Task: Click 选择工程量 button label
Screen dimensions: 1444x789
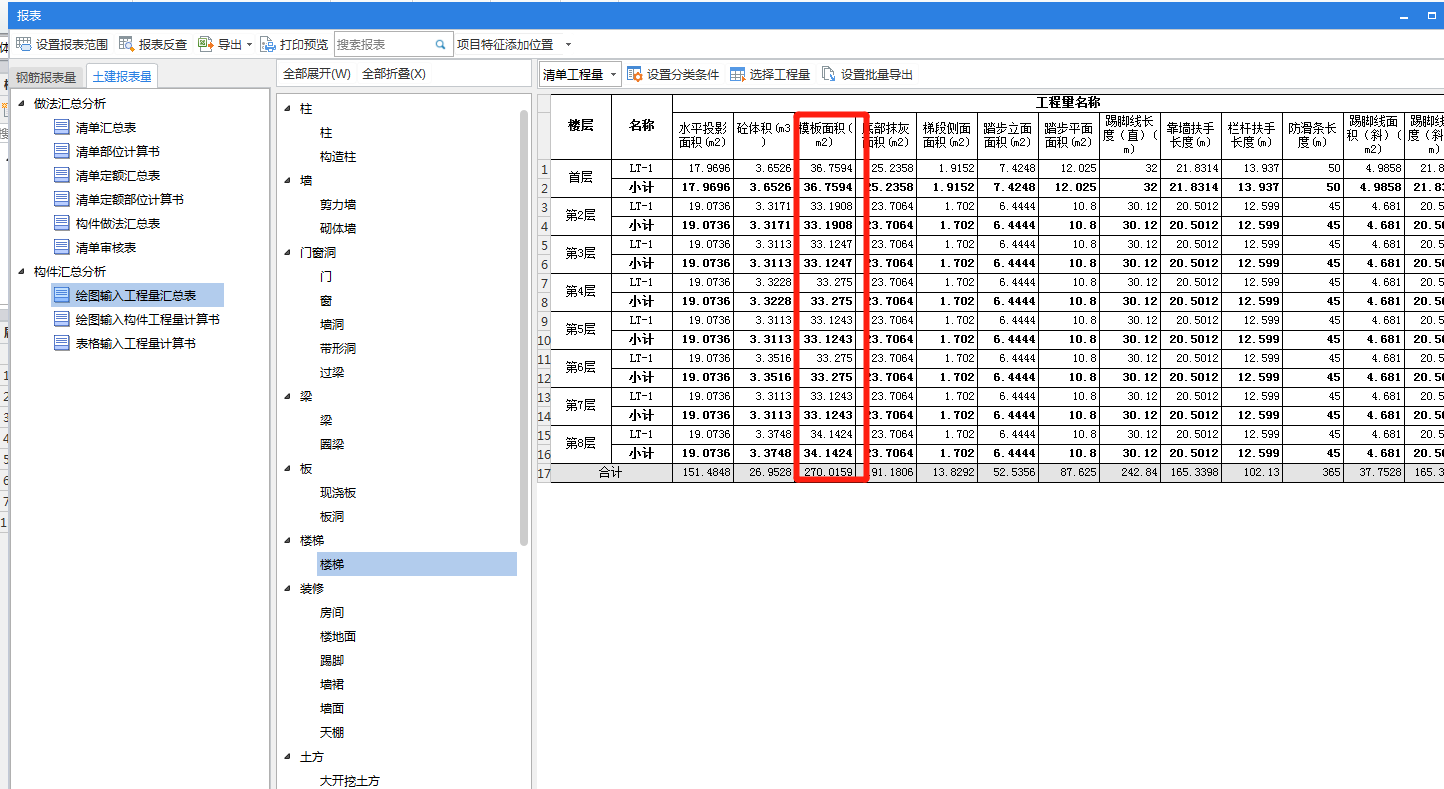Action: point(780,74)
